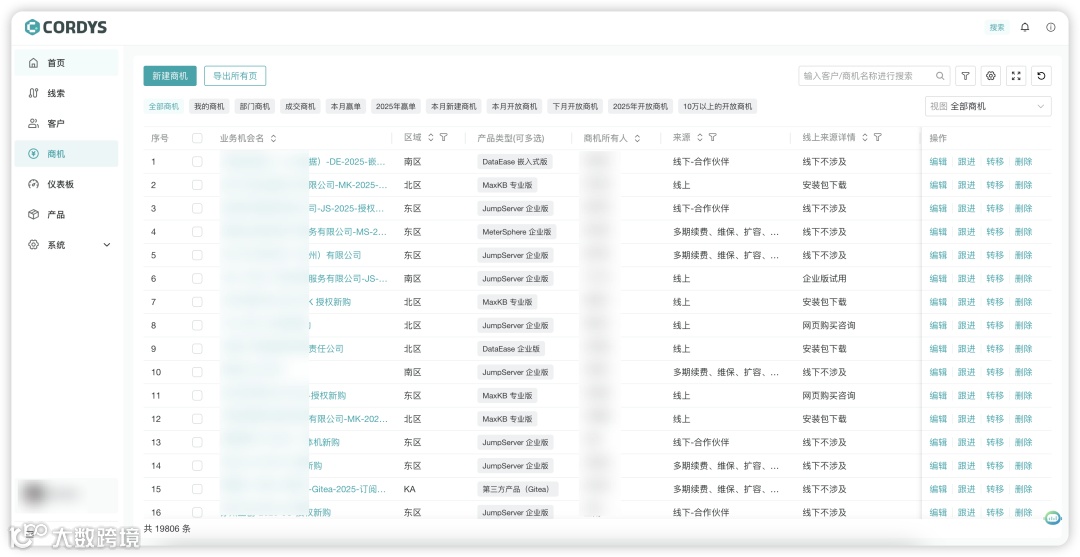Select the 本月新建商机 filter tab
The image size is (1080, 557).
[453, 107]
